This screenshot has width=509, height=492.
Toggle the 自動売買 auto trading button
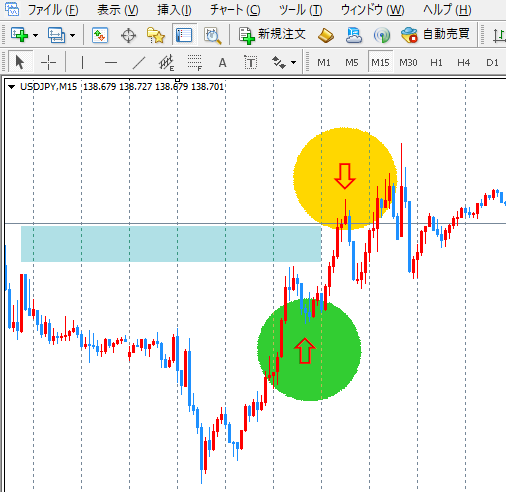click(435, 35)
